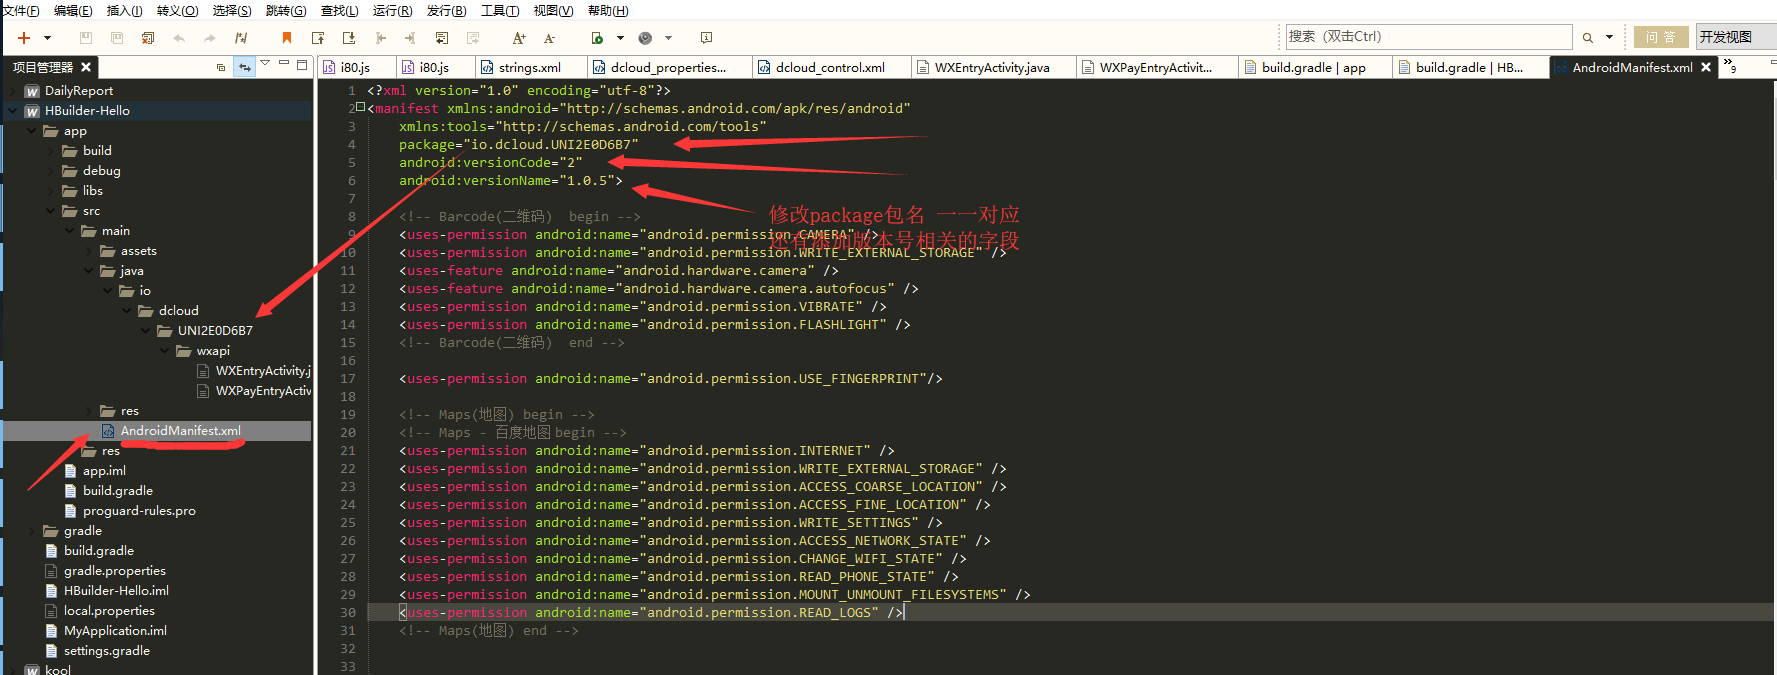Click the 问答 button
The height and width of the screenshot is (675, 1777).
tap(1661, 37)
